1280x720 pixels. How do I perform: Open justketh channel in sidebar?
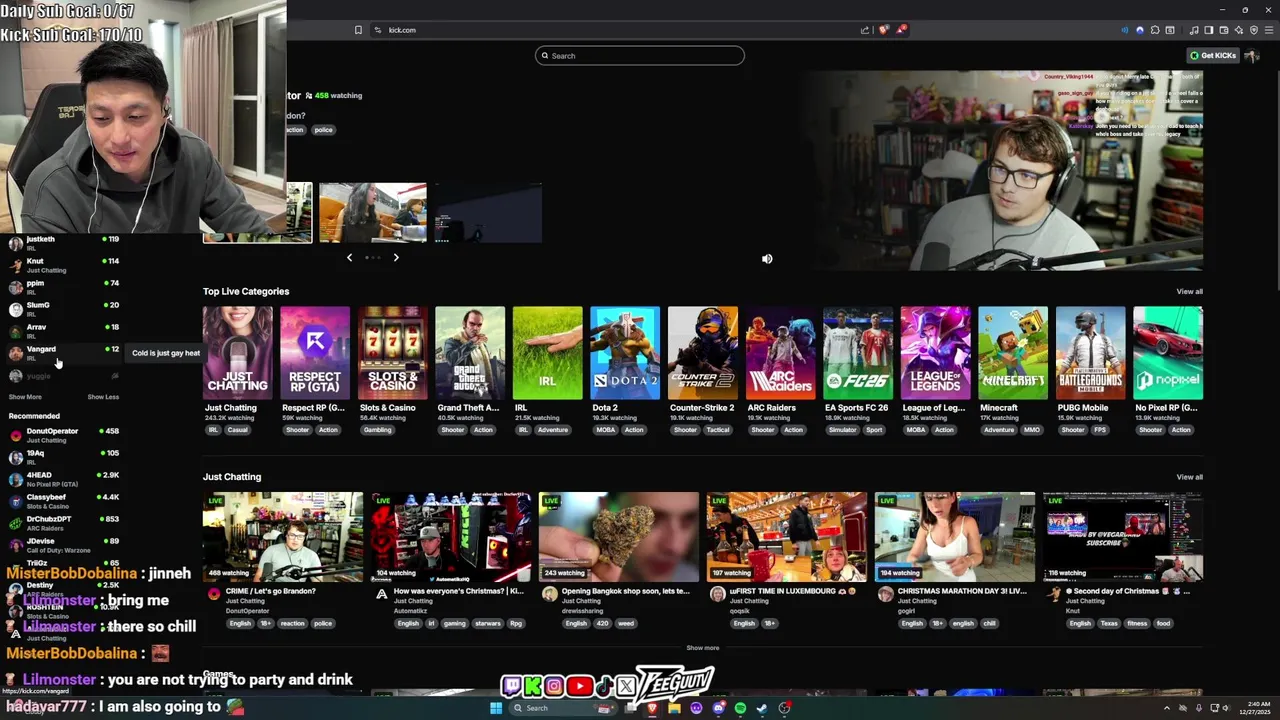click(x=63, y=243)
